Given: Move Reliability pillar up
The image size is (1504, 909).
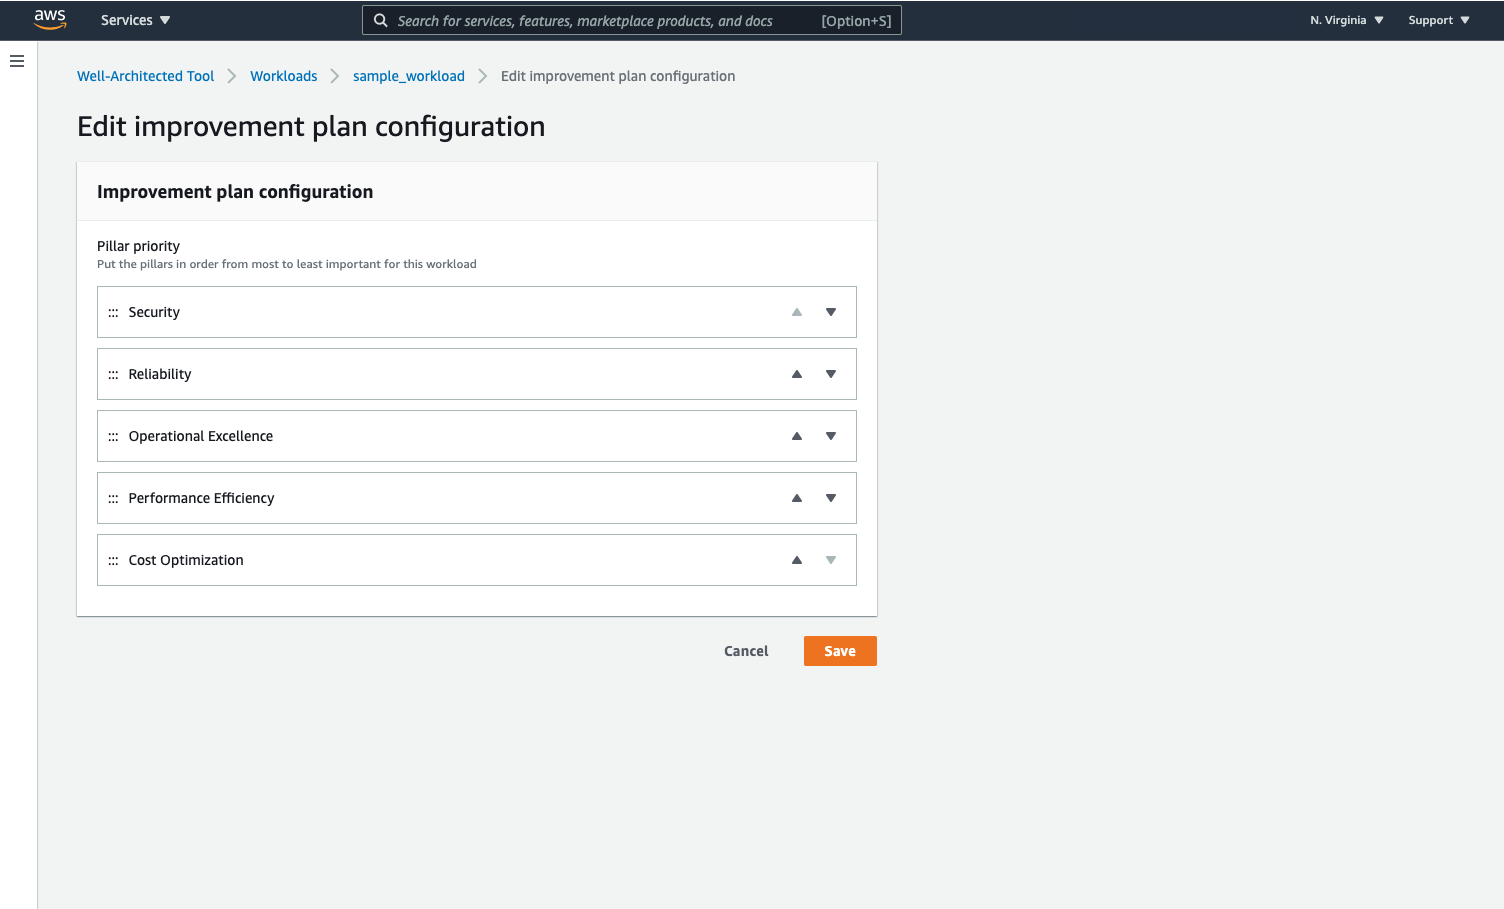Looking at the screenshot, I should 797,374.
